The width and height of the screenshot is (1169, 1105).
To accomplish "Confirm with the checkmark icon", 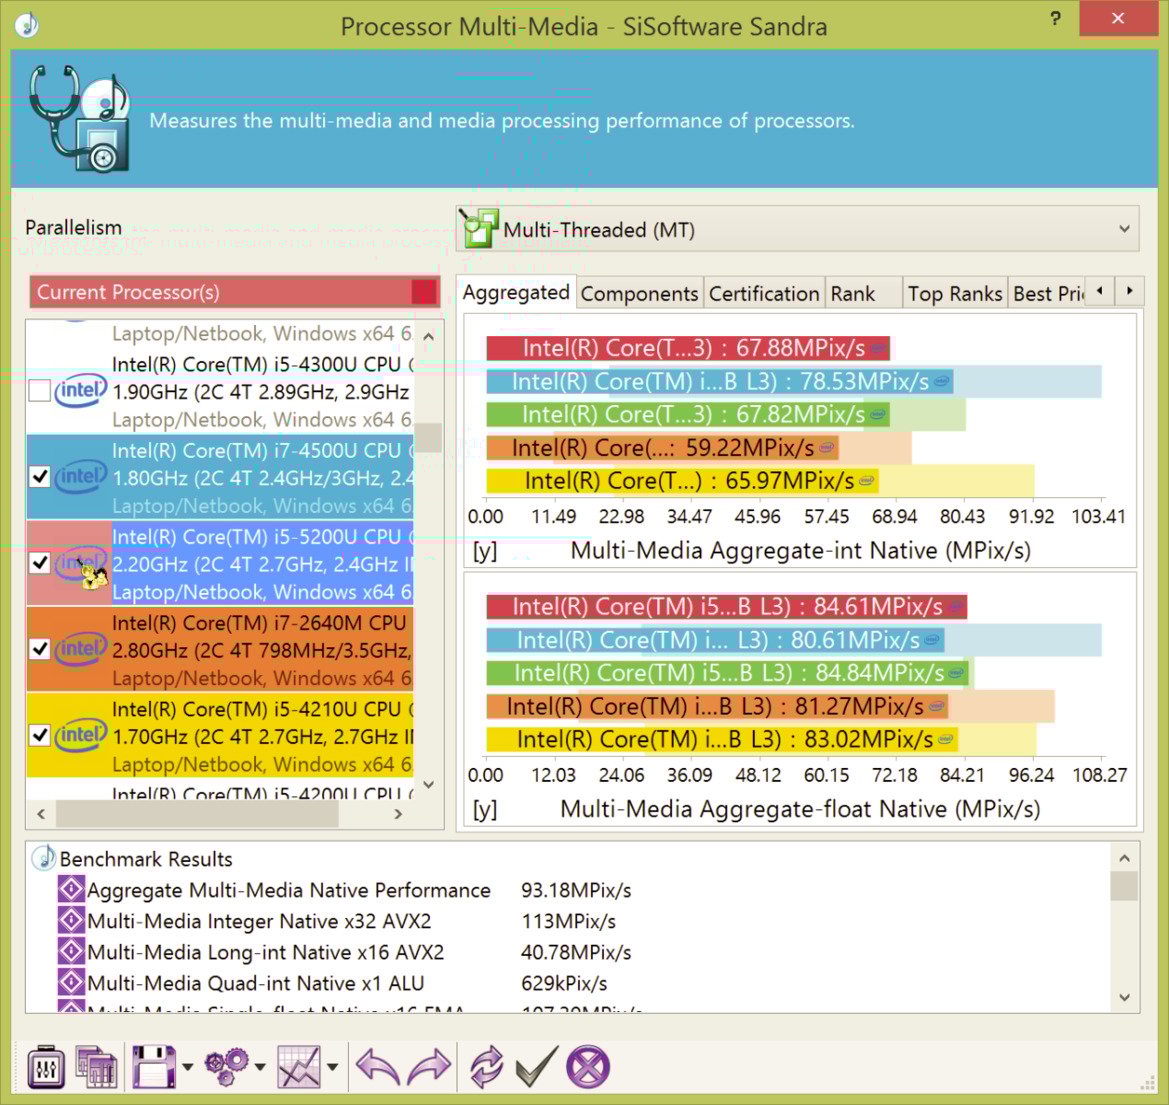I will [536, 1067].
